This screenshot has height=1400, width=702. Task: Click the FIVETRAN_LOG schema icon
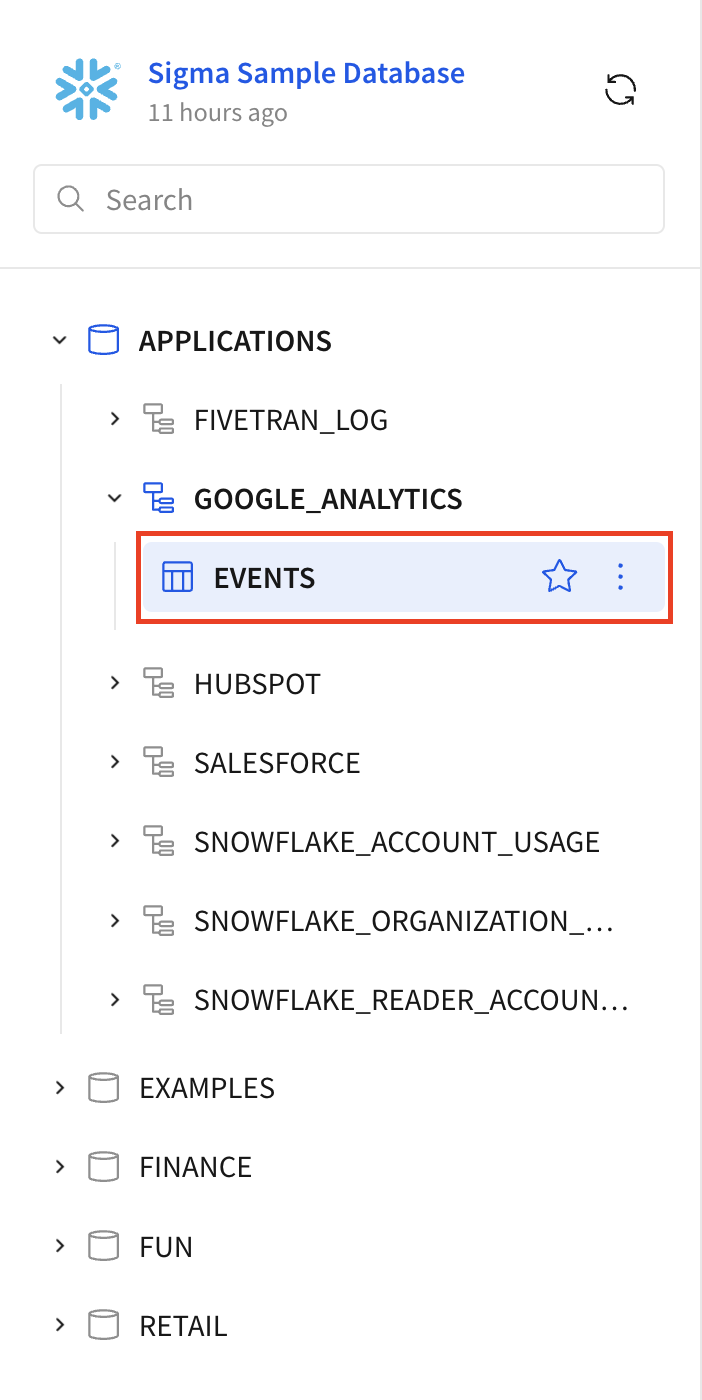pos(158,420)
